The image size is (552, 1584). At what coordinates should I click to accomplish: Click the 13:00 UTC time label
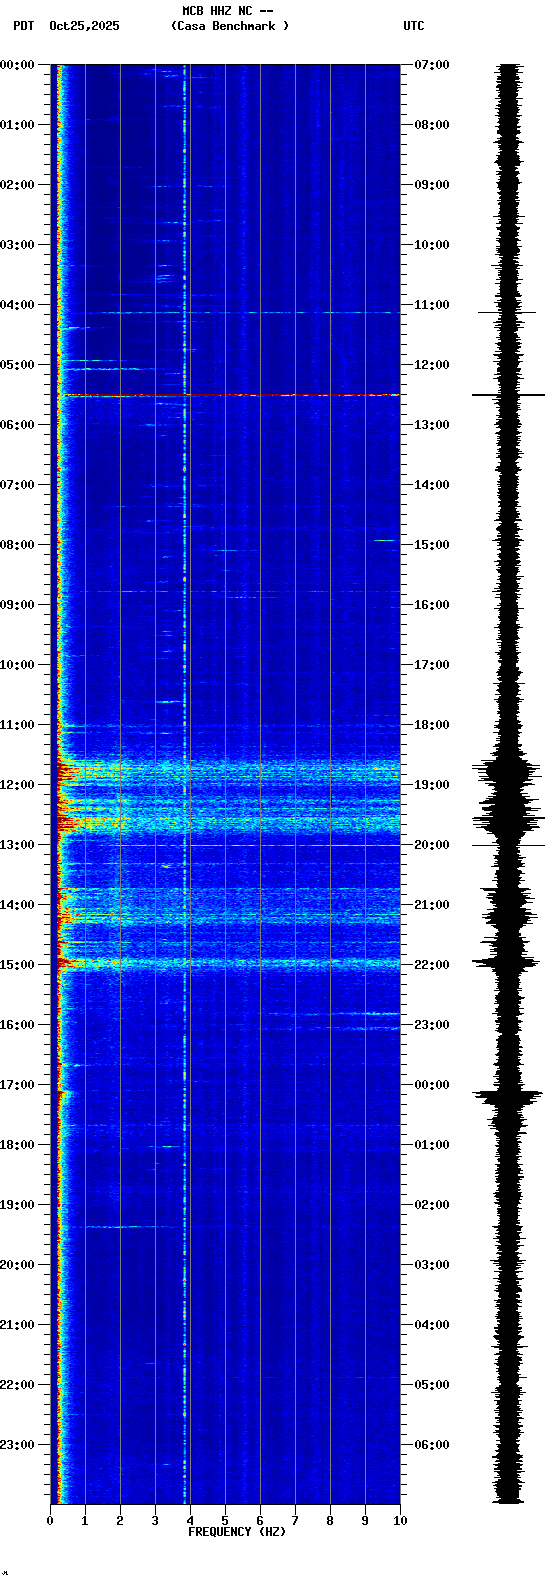(432, 425)
